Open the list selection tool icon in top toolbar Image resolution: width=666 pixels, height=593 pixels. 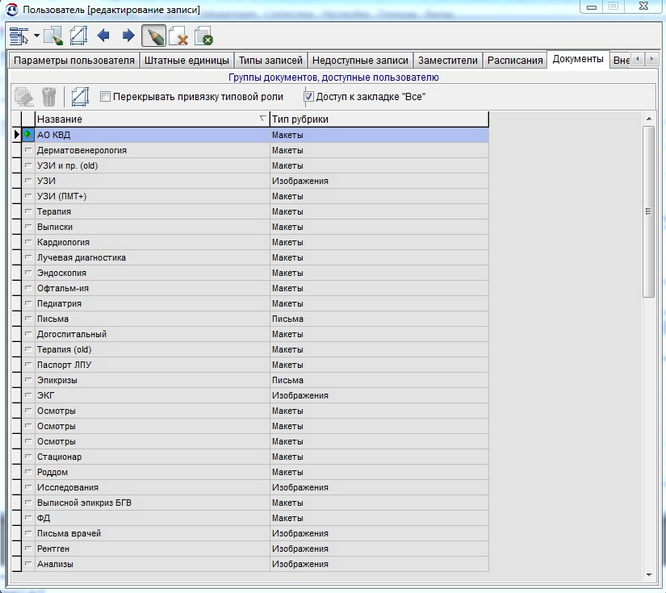19,36
